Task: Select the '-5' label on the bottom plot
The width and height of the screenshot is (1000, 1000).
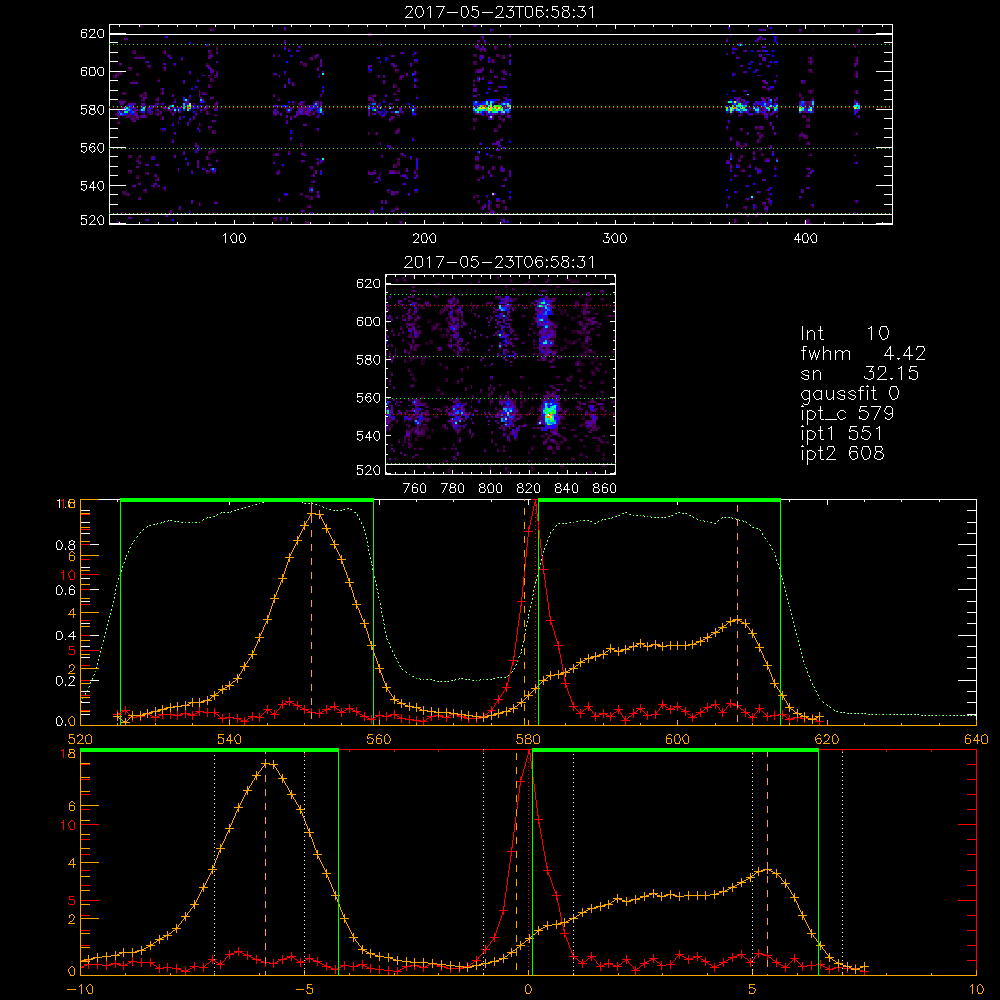Action: tap(304, 990)
